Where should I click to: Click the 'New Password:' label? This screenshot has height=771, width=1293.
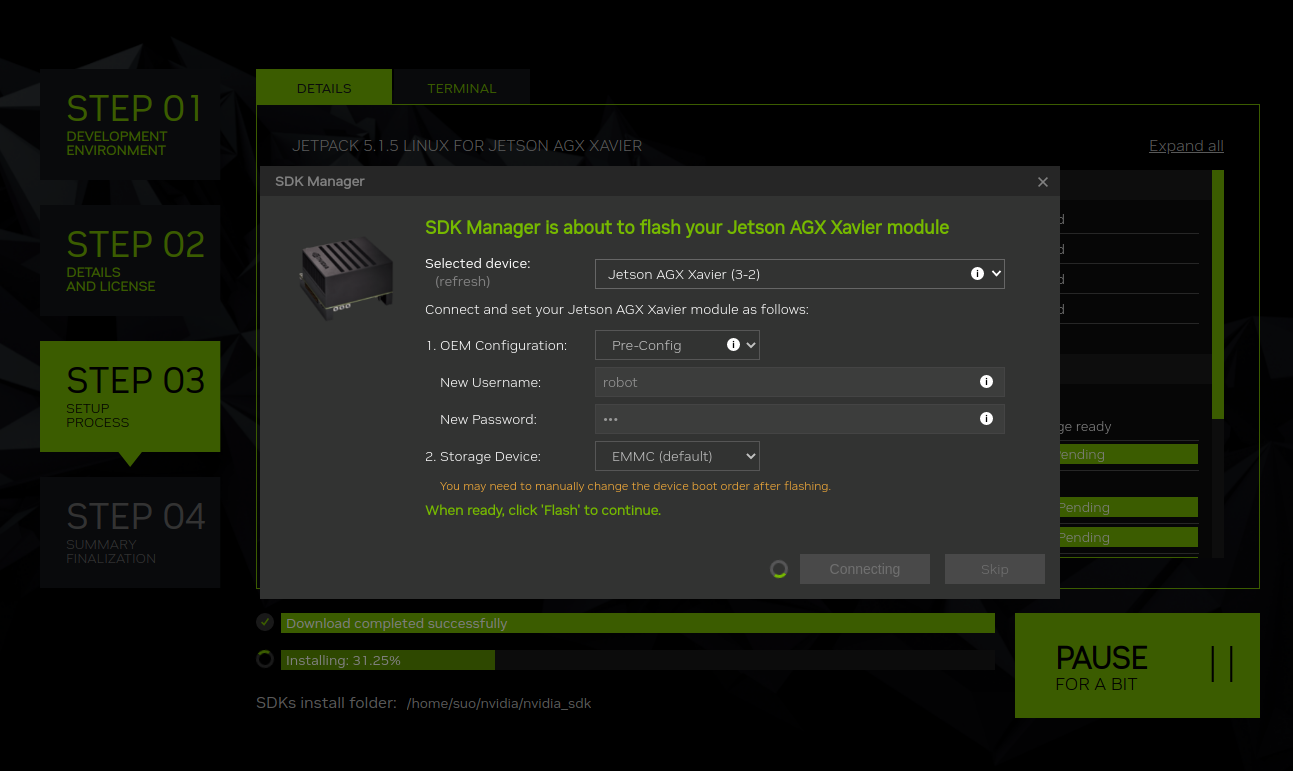(488, 419)
